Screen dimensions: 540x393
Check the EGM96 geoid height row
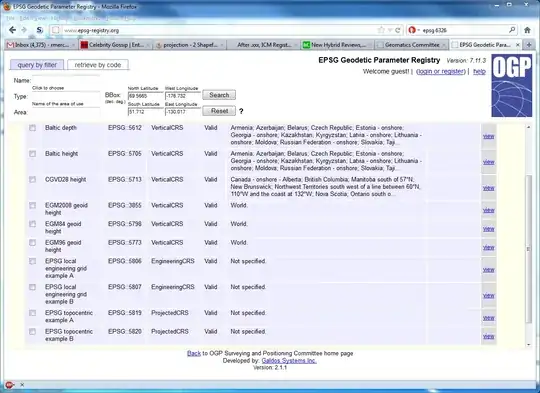tap(32, 243)
